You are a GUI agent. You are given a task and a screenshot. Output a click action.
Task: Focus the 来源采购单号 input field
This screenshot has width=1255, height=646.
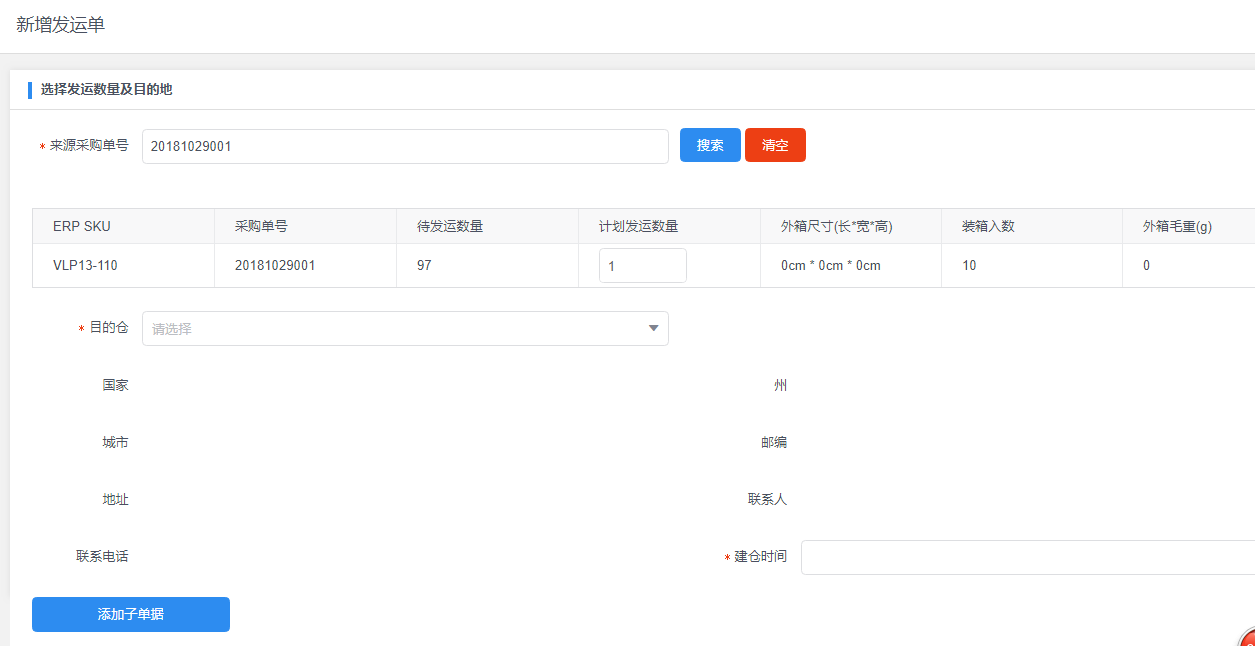point(405,146)
